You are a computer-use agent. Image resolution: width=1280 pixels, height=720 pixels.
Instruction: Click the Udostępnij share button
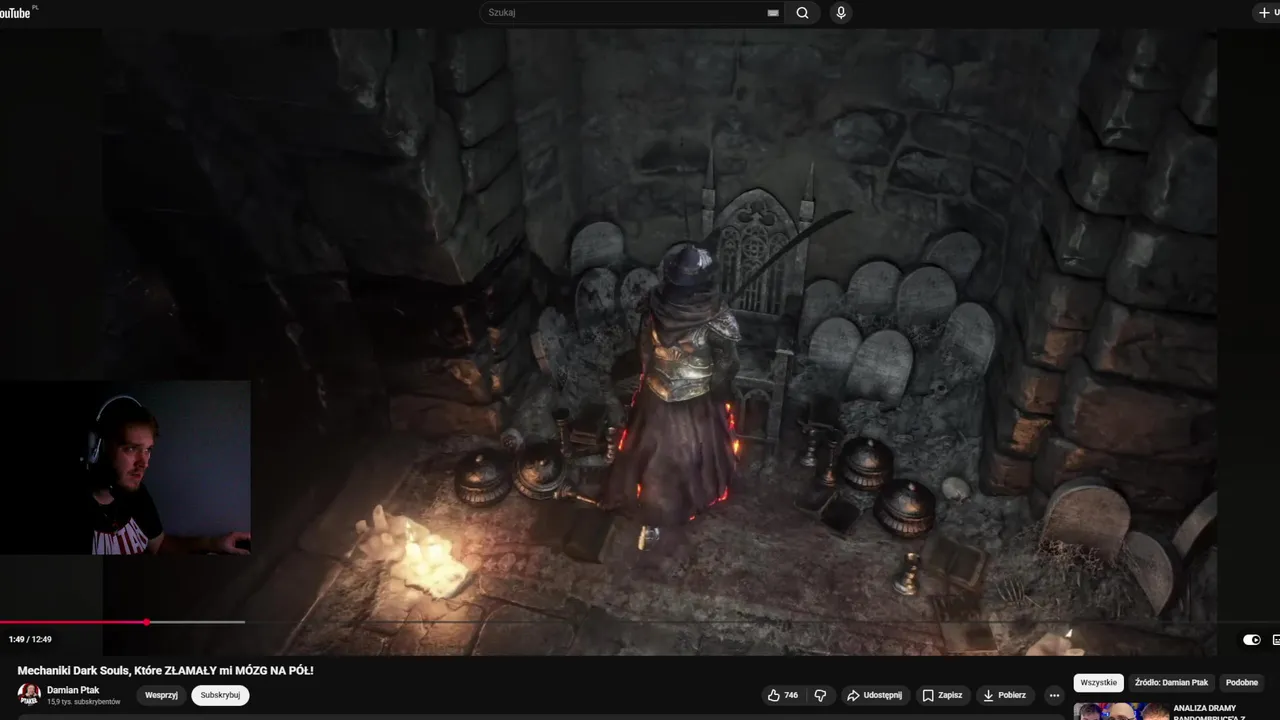(874, 695)
